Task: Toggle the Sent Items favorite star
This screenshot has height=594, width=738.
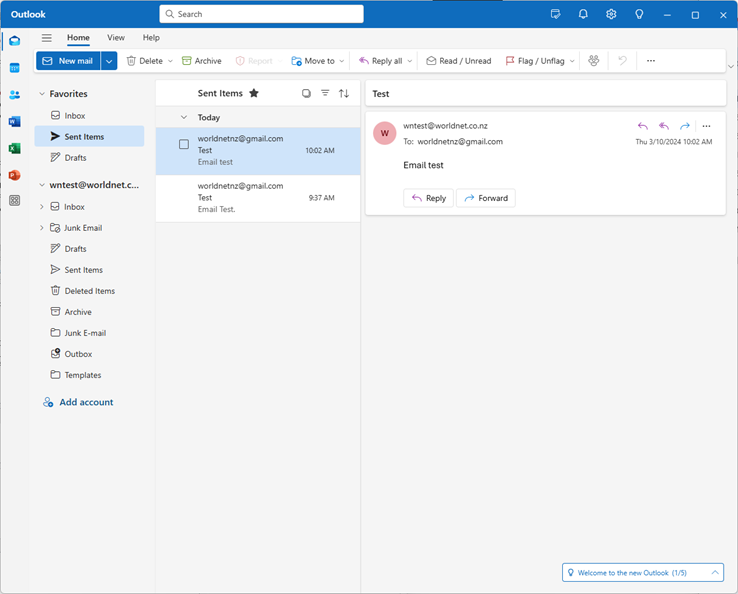Action: (254, 93)
